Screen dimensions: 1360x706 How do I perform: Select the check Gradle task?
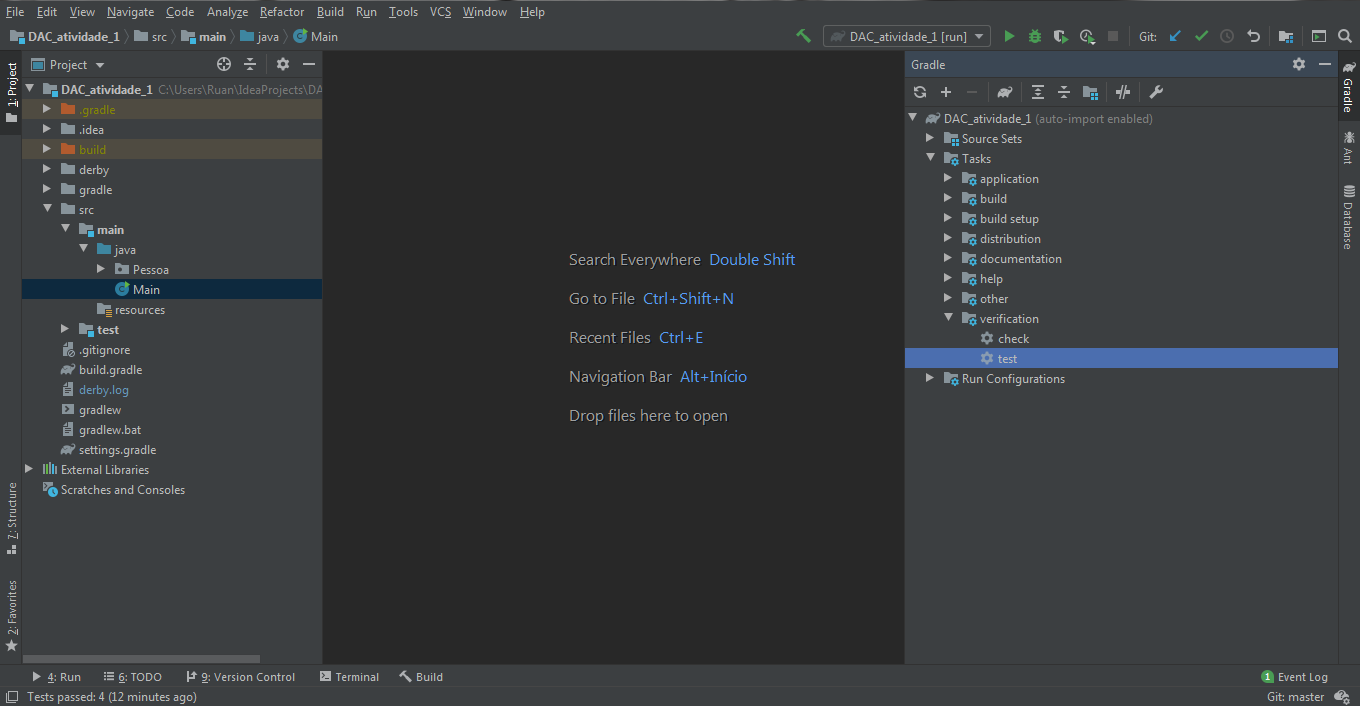(x=1013, y=339)
